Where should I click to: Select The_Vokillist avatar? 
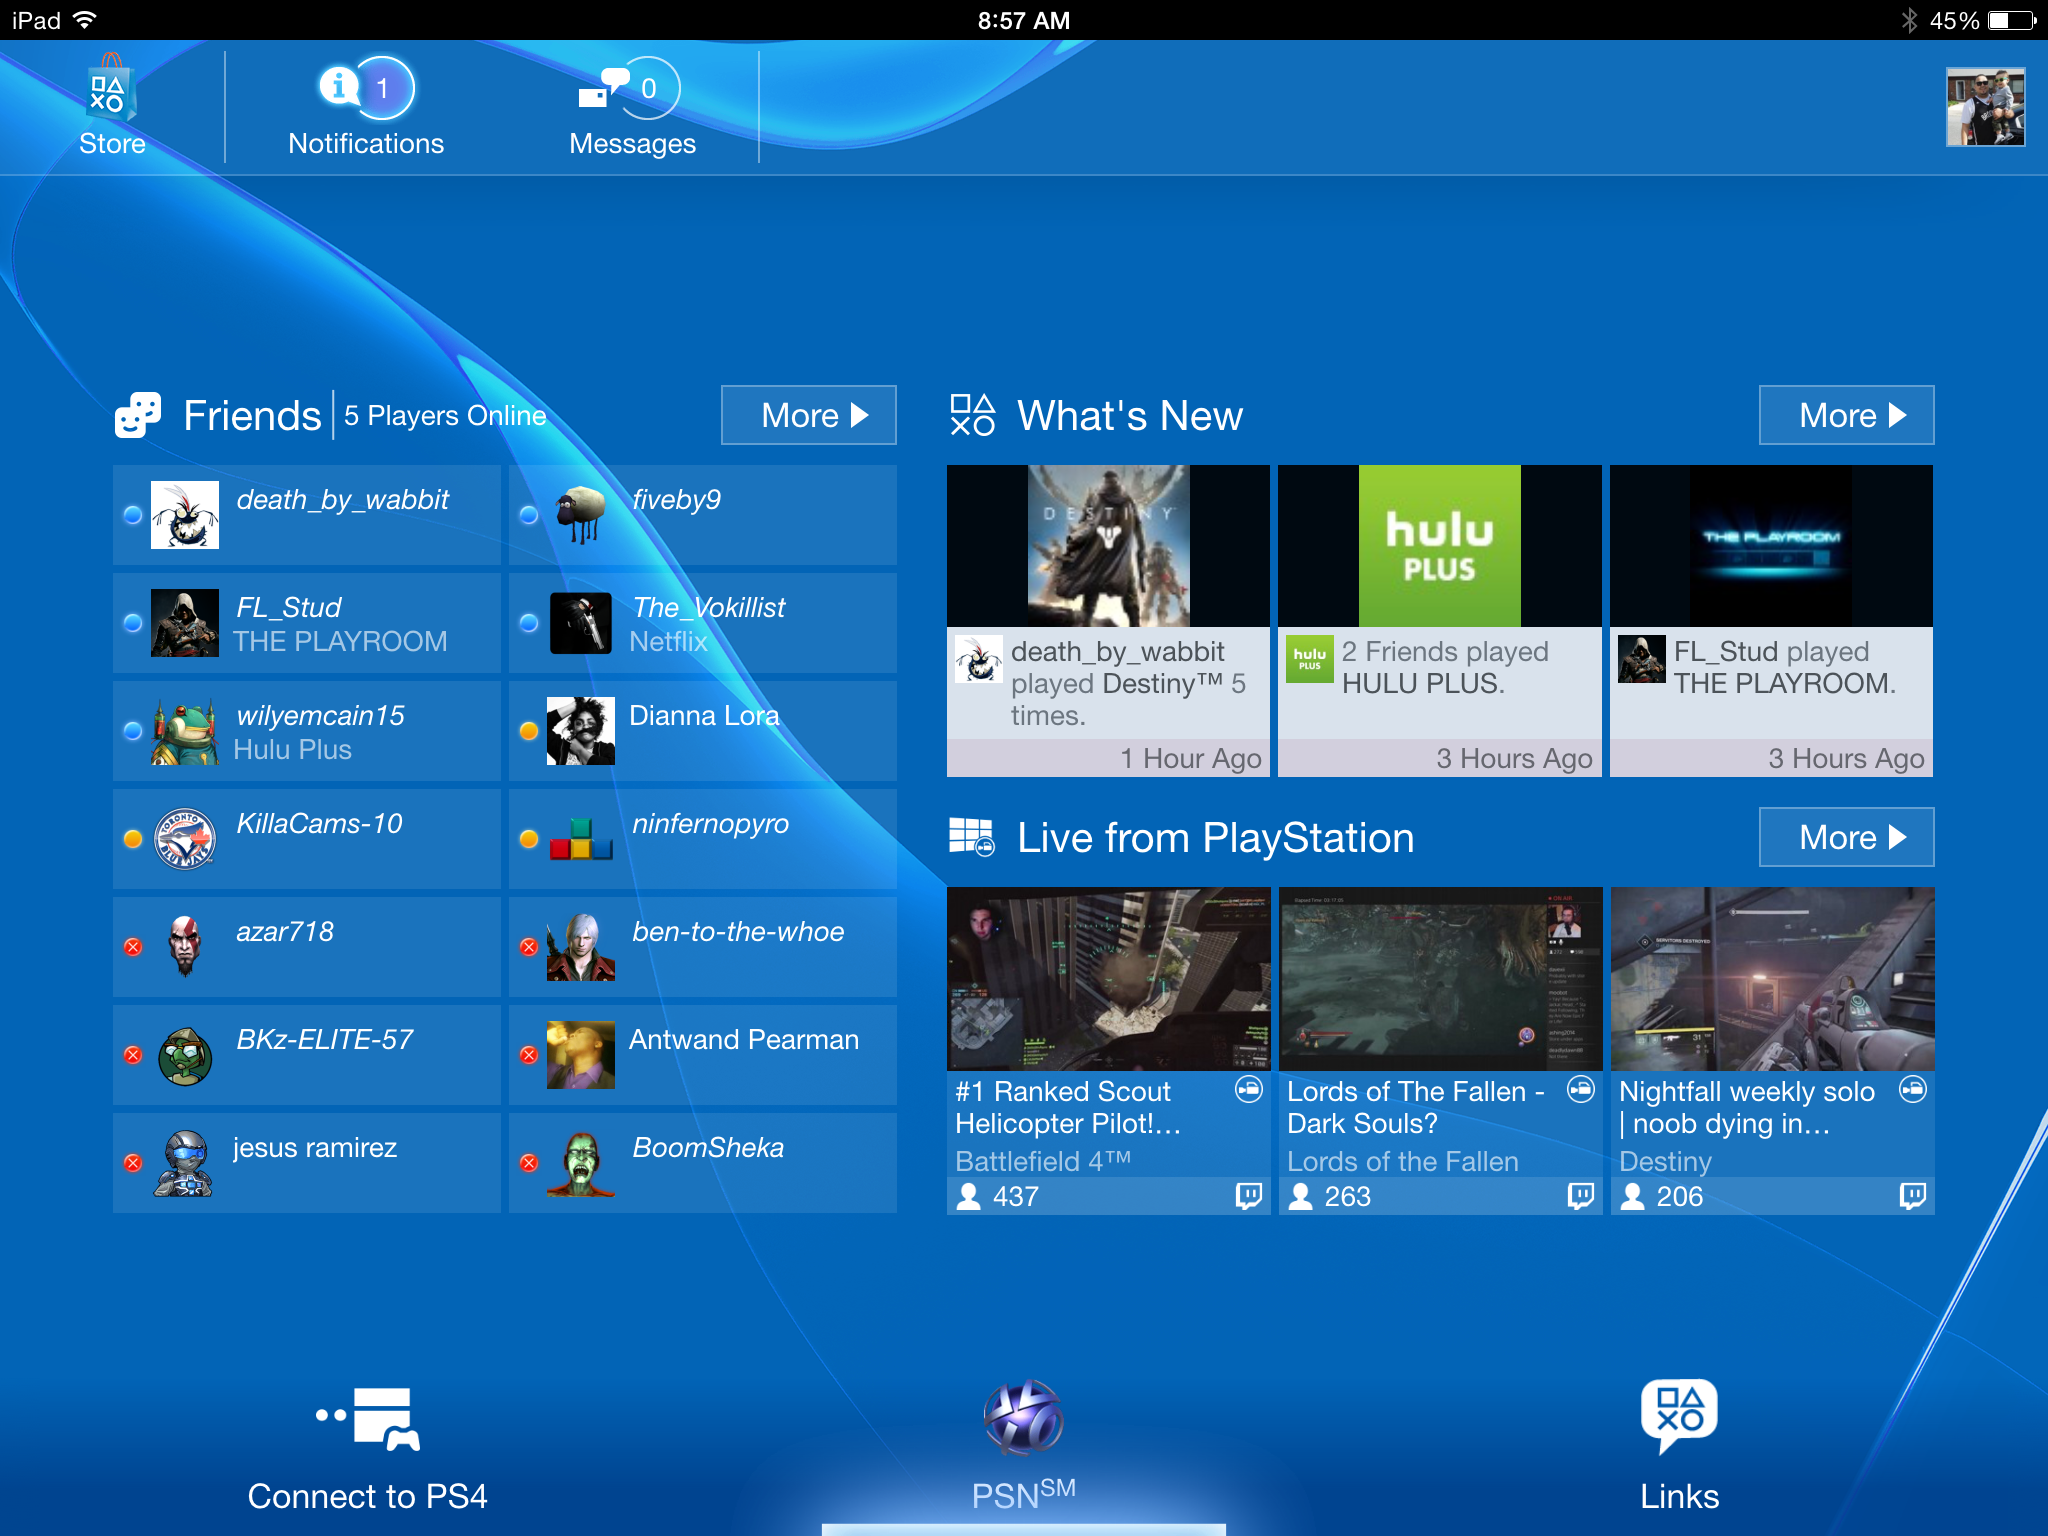coord(581,623)
